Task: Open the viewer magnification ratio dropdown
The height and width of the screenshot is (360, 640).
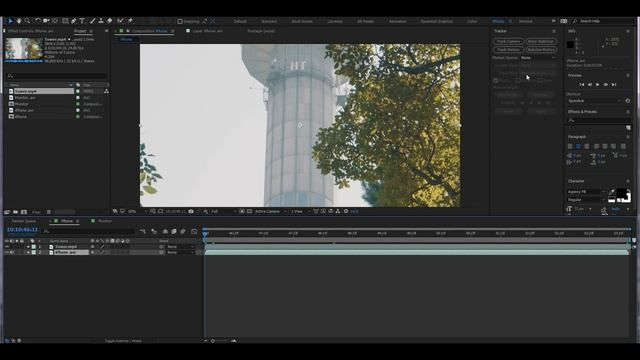Action: click(x=137, y=211)
